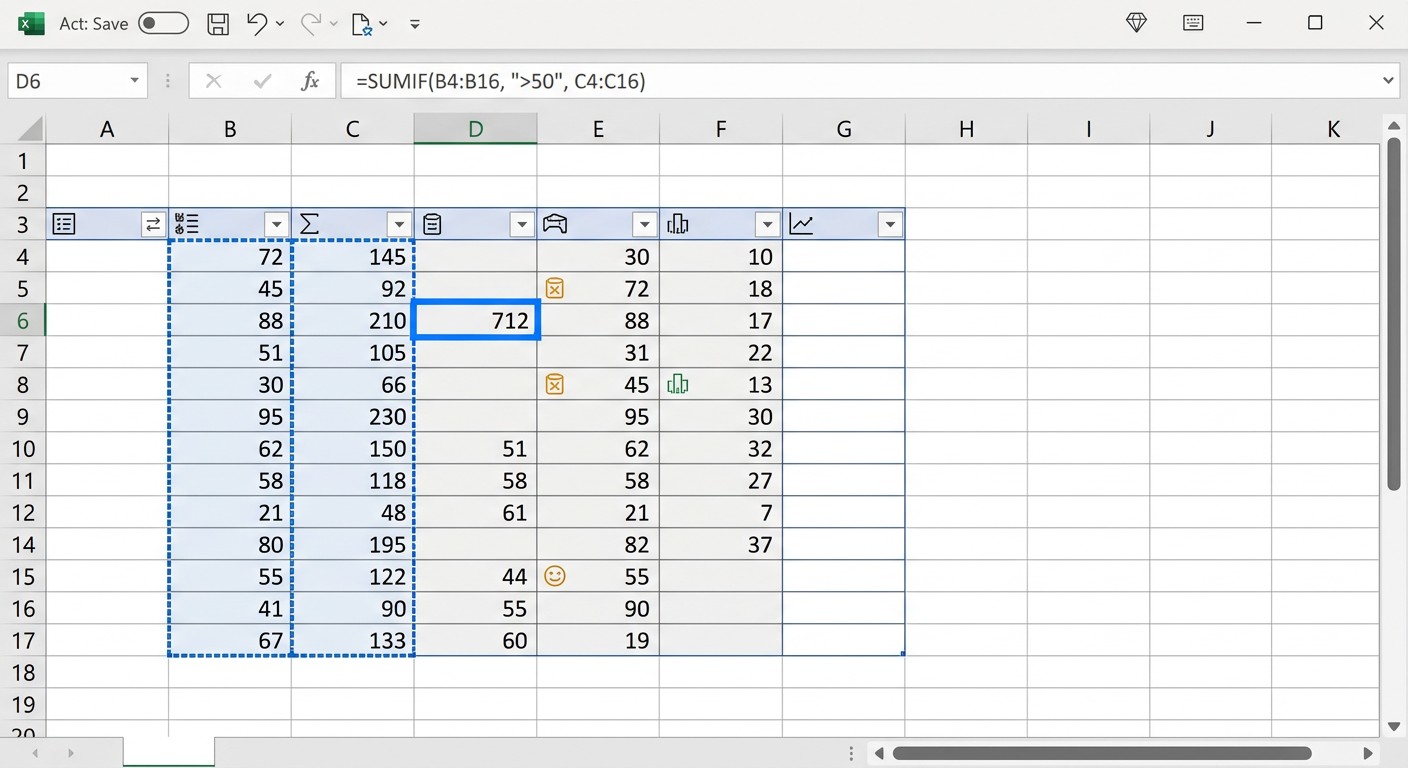Click the fx Insert Function icon

pos(311,81)
